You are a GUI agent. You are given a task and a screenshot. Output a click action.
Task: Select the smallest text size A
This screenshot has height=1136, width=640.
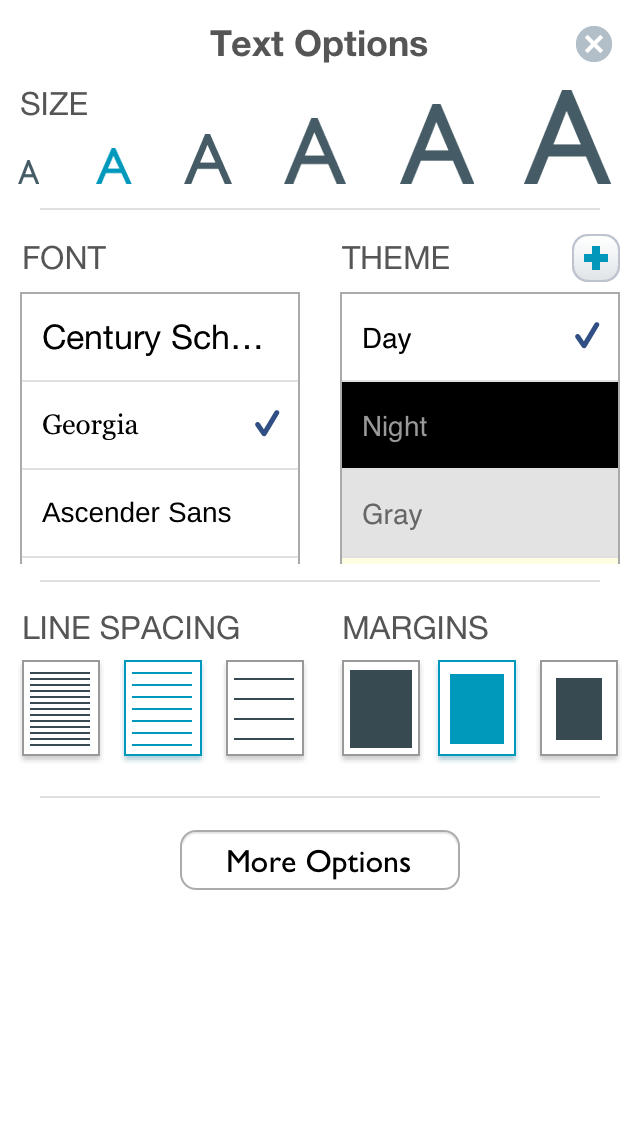[29, 173]
